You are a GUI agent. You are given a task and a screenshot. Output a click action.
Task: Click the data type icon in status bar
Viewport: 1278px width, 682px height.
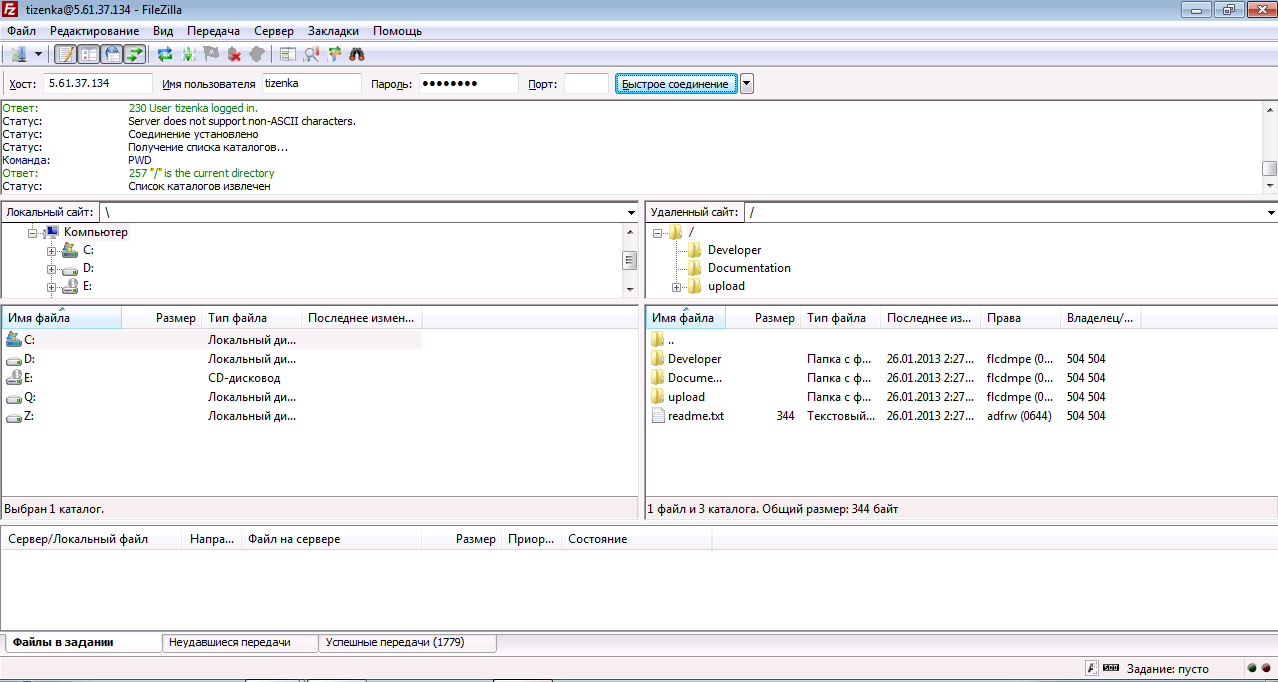click(1093, 668)
